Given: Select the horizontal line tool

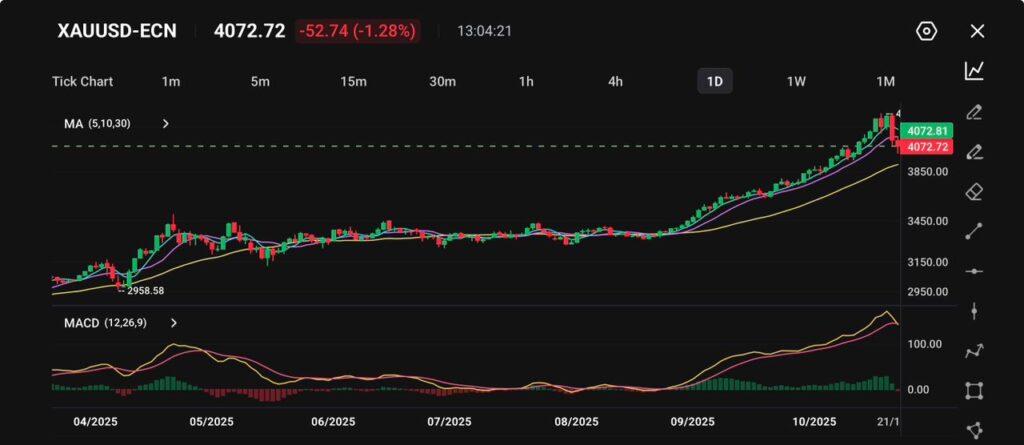Looking at the screenshot, I should [x=974, y=271].
